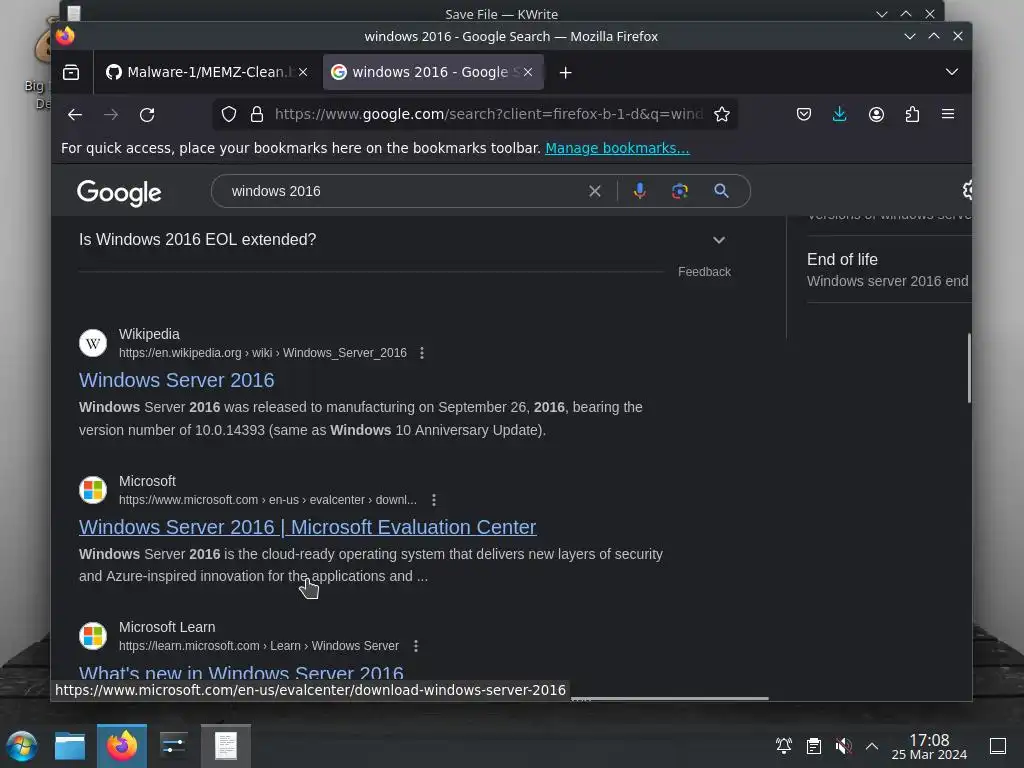Image resolution: width=1024 pixels, height=768 pixels.
Task: Open the extensions puzzle icon
Action: pyautogui.click(x=912, y=114)
